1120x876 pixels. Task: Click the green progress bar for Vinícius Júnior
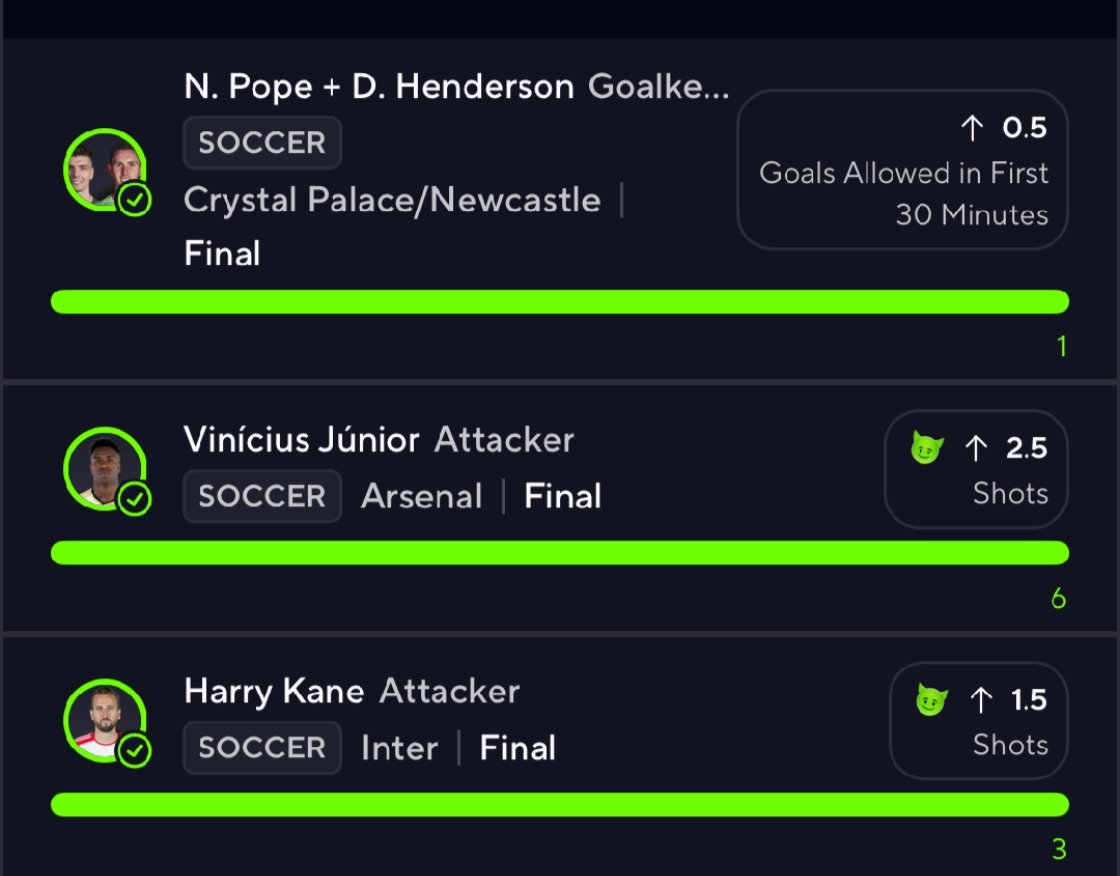(560, 553)
